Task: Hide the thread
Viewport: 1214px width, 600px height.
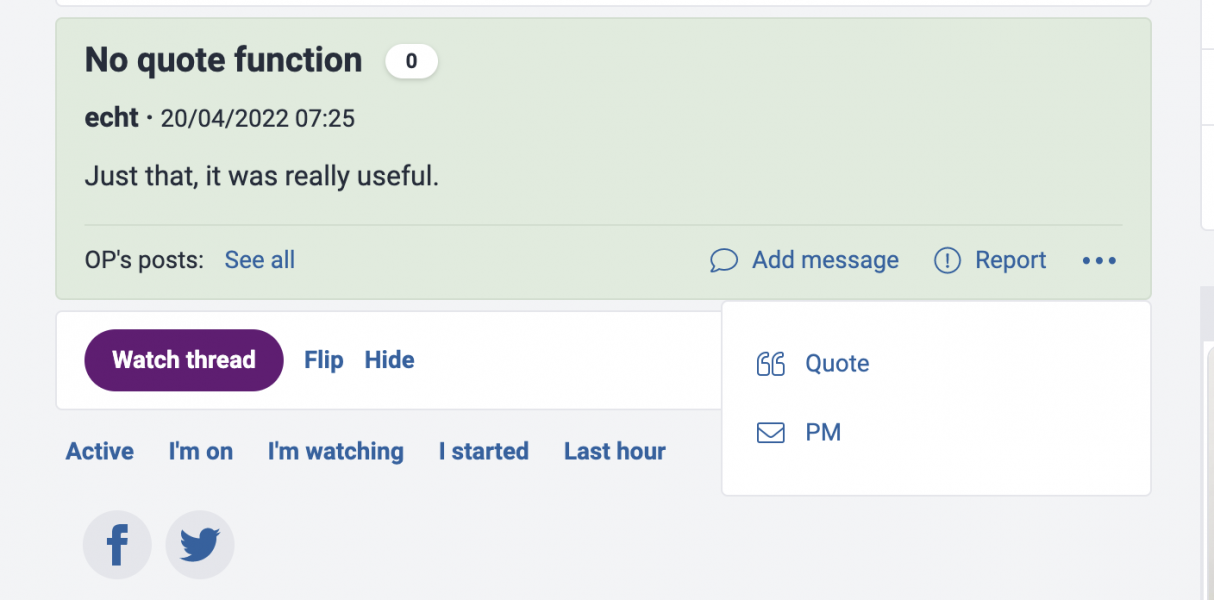Action: pos(389,359)
